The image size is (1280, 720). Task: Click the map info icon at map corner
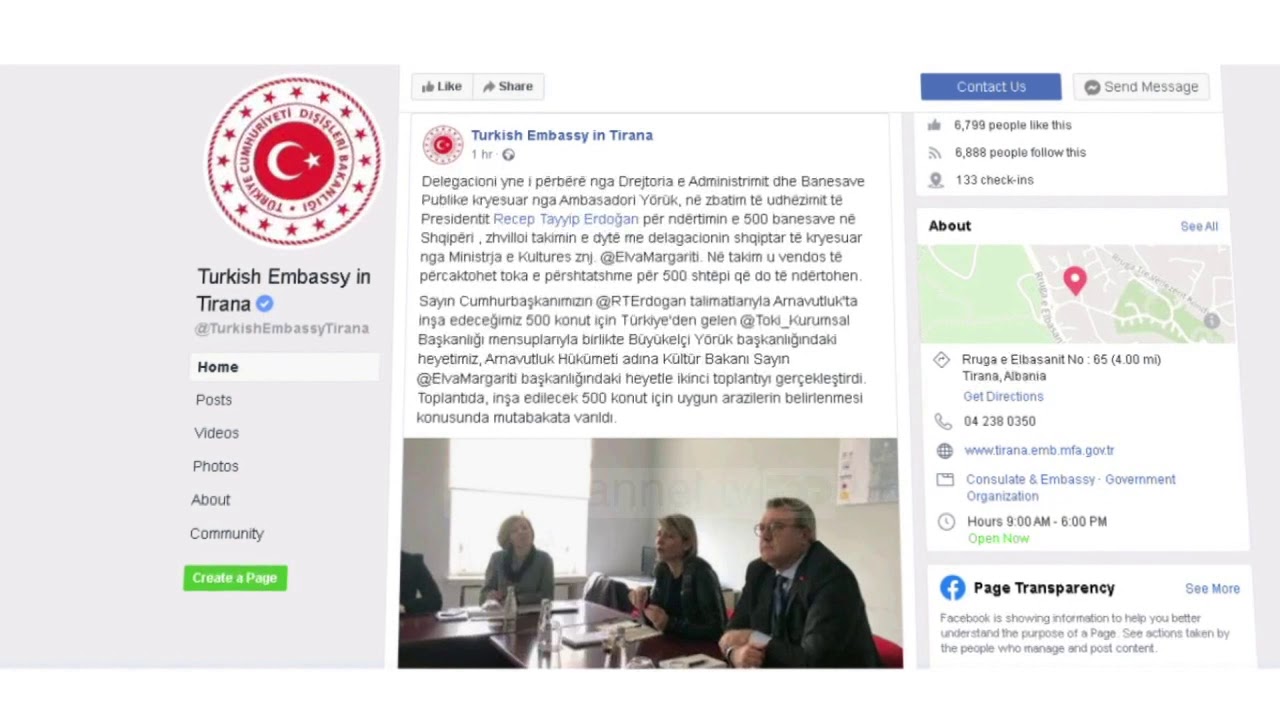coord(1212,321)
